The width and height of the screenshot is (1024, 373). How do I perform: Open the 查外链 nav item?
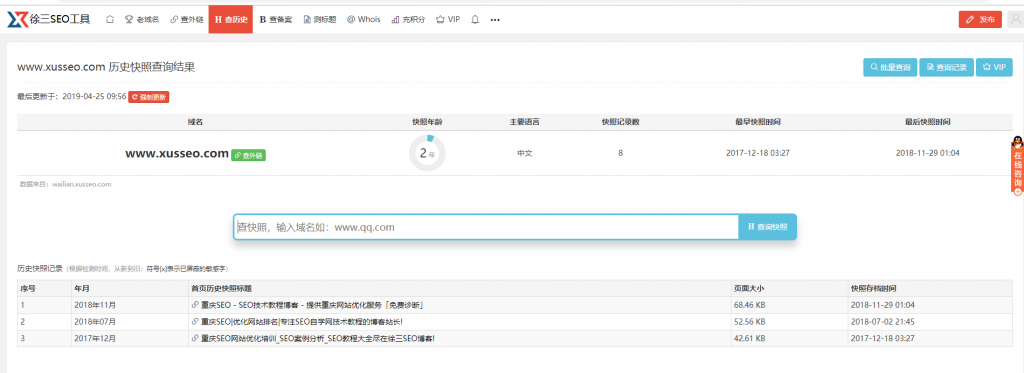point(186,20)
